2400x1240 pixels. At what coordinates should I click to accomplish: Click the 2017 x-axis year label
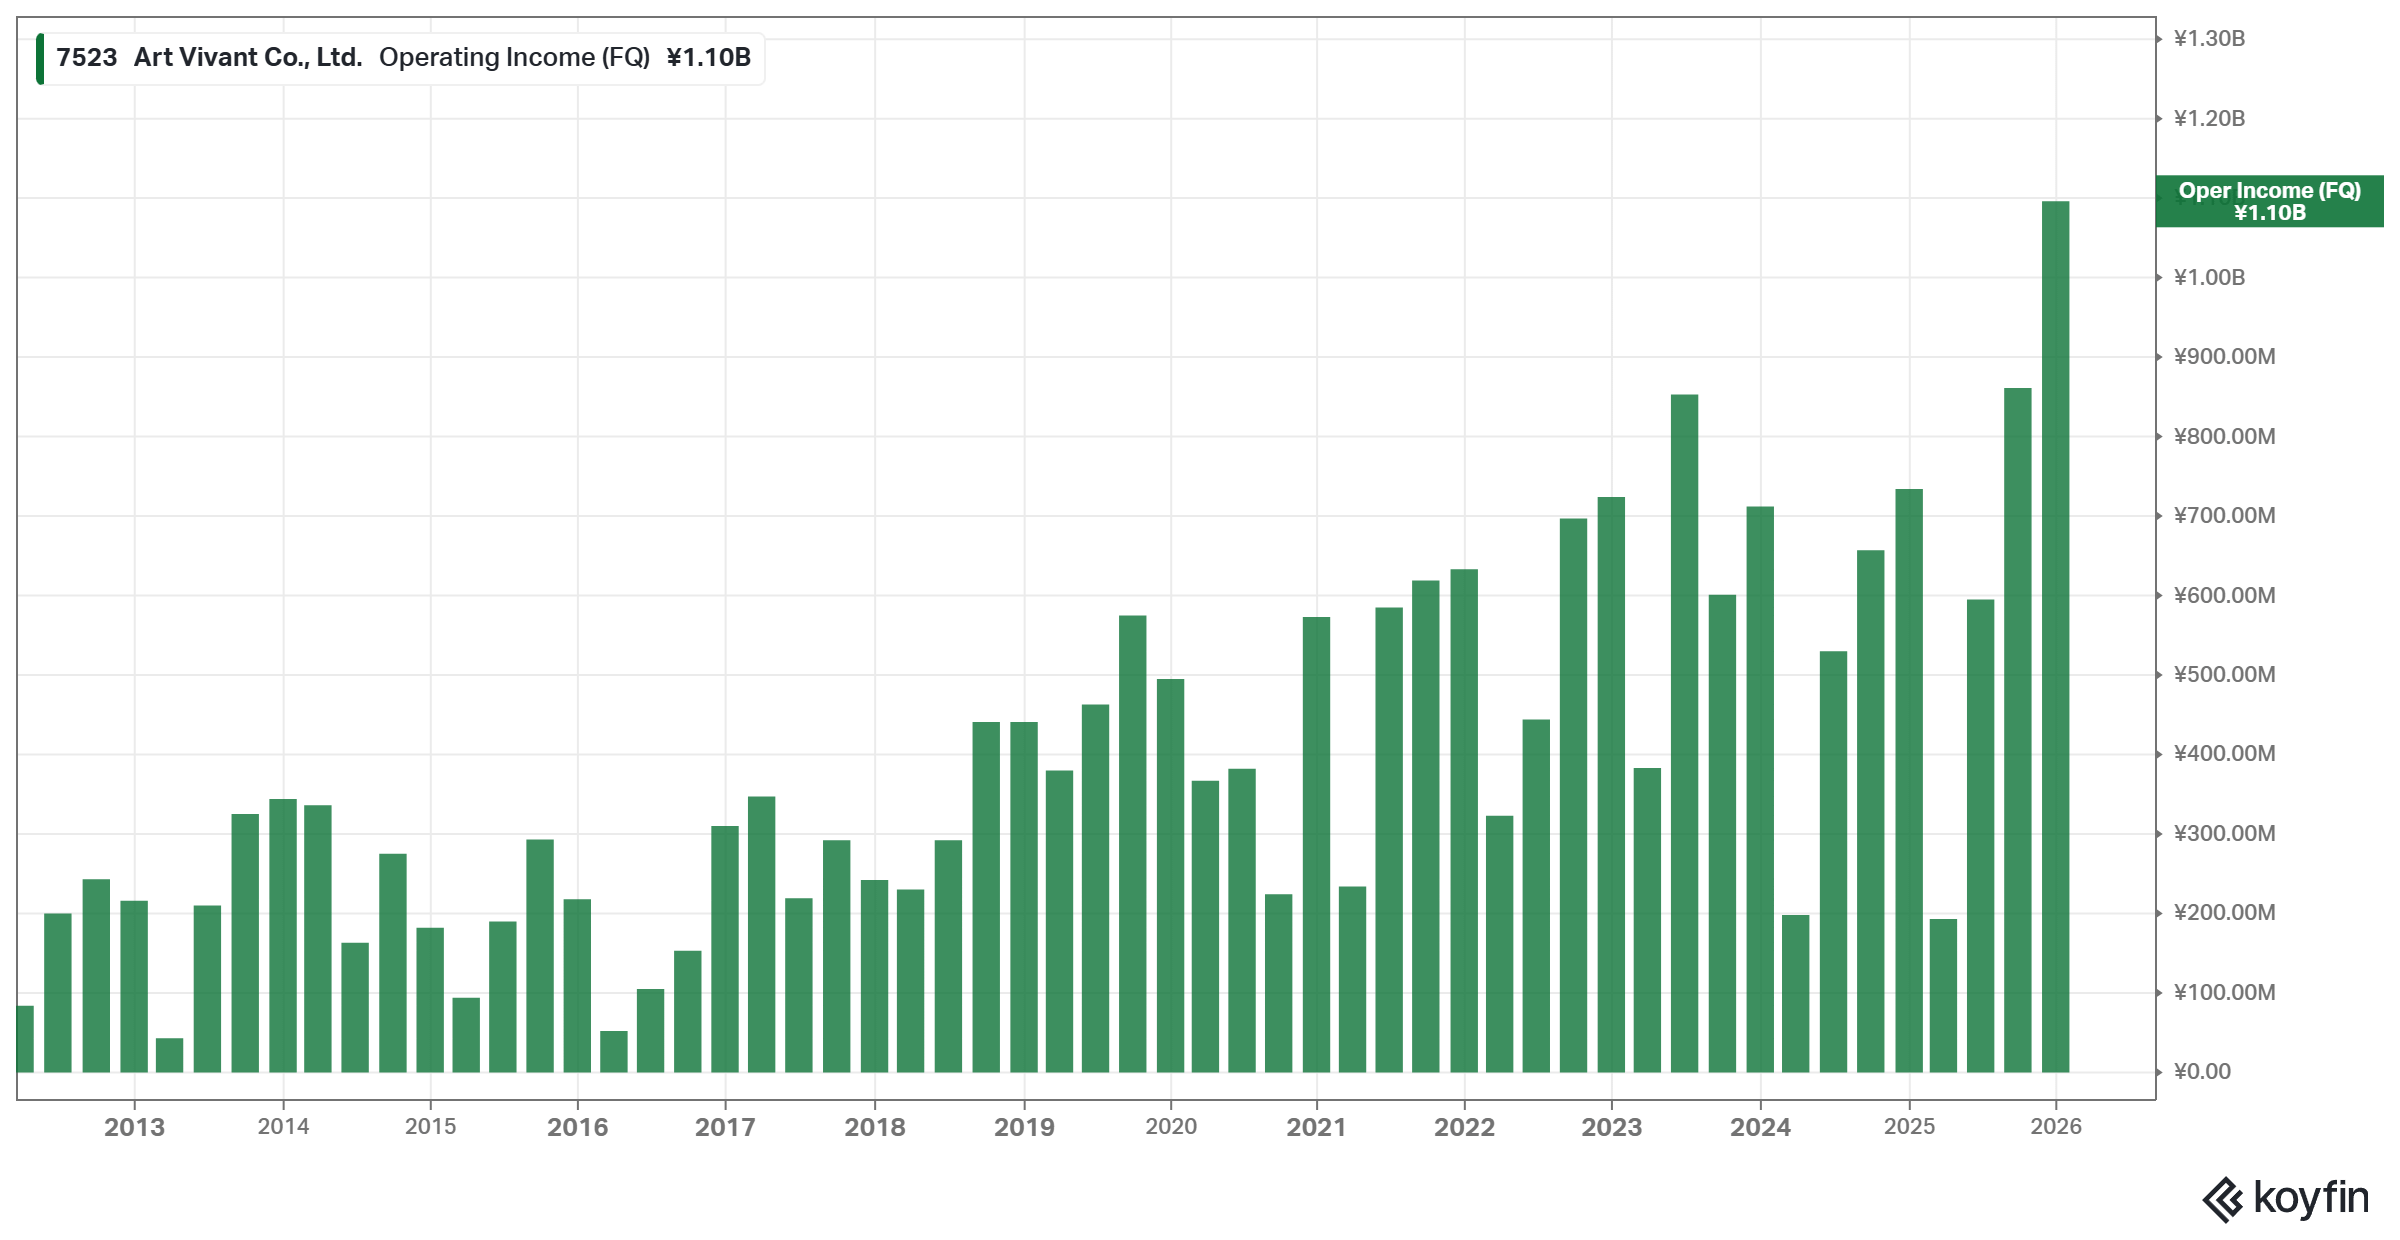(x=725, y=1127)
